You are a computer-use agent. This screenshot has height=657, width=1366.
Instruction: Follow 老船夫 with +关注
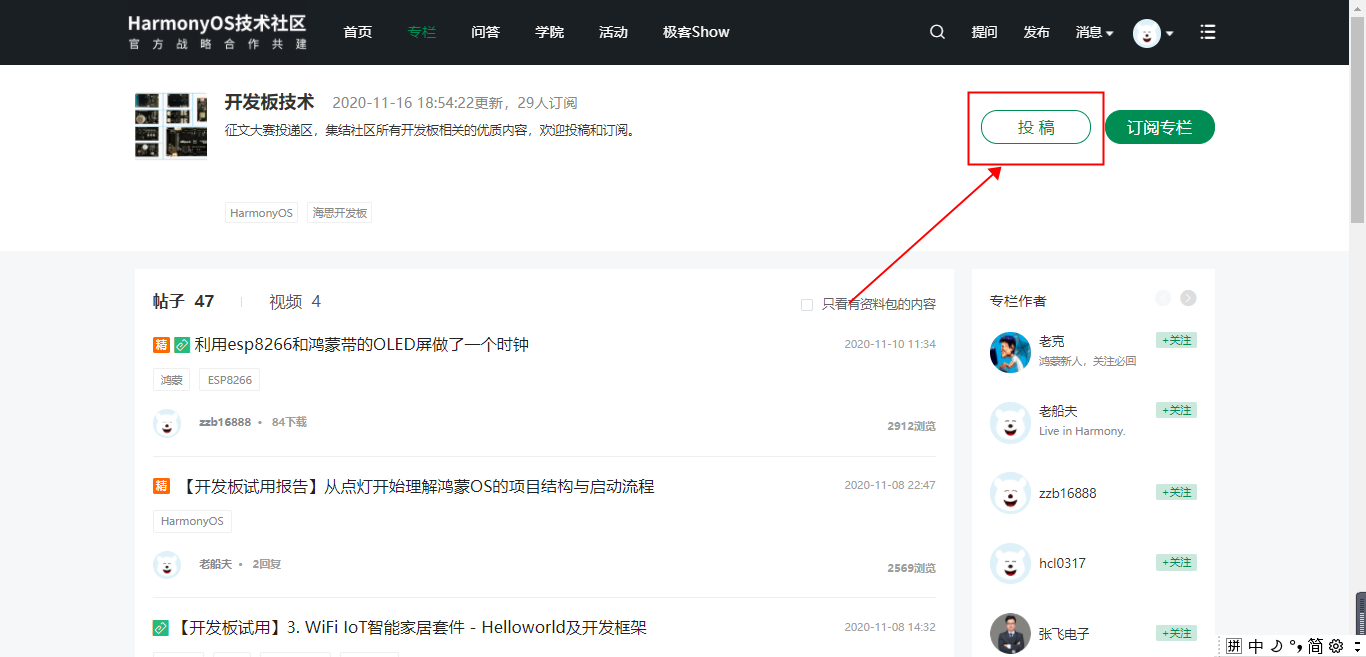[x=1176, y=410]
